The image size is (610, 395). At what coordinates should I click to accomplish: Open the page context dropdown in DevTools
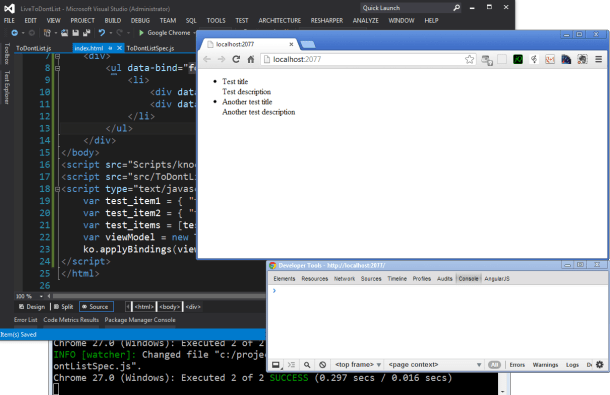pos(435,365)
